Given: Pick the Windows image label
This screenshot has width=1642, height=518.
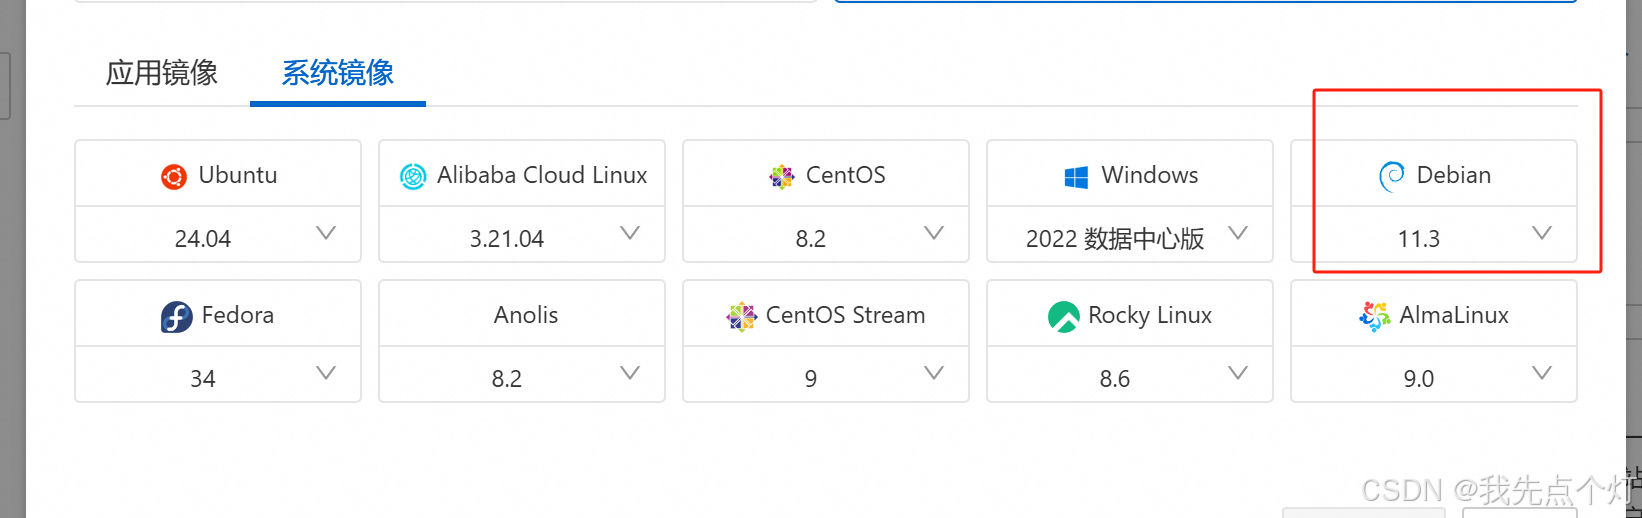Looking at the screenshot, I should [x=1150, y=175].
